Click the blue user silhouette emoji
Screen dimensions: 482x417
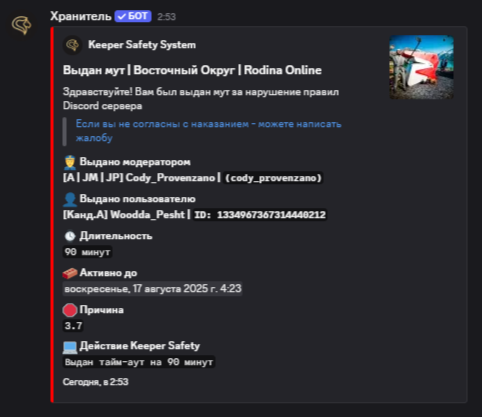[70, 199]
